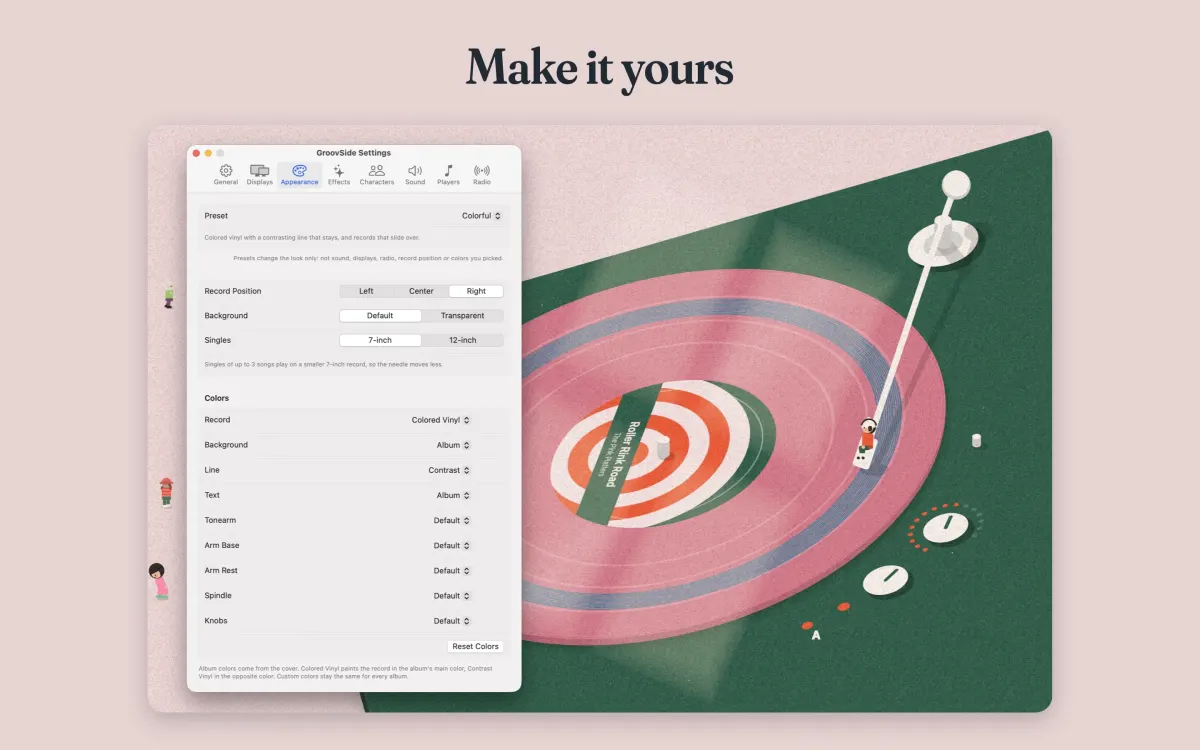Set Record Position to Center
The width and height of the screenshot is (1200, 750).
point(421,291)
